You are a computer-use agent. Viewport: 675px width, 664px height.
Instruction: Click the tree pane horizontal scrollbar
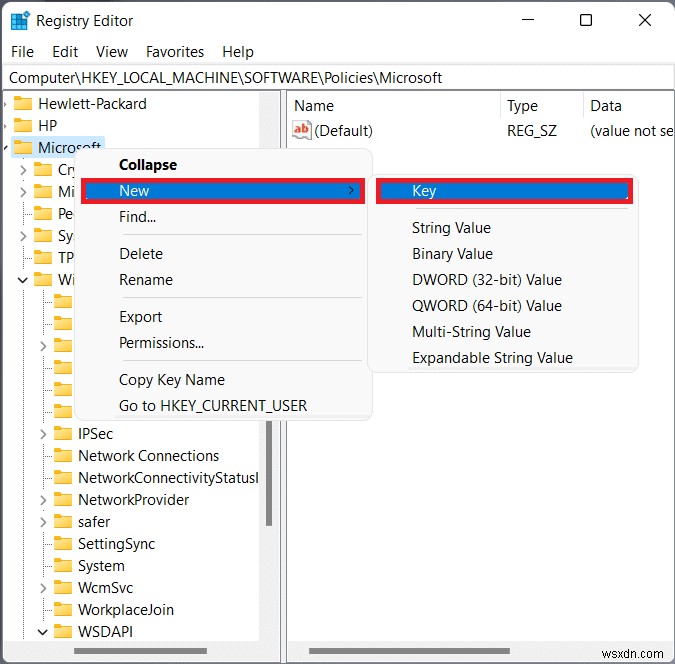point(140,651)
